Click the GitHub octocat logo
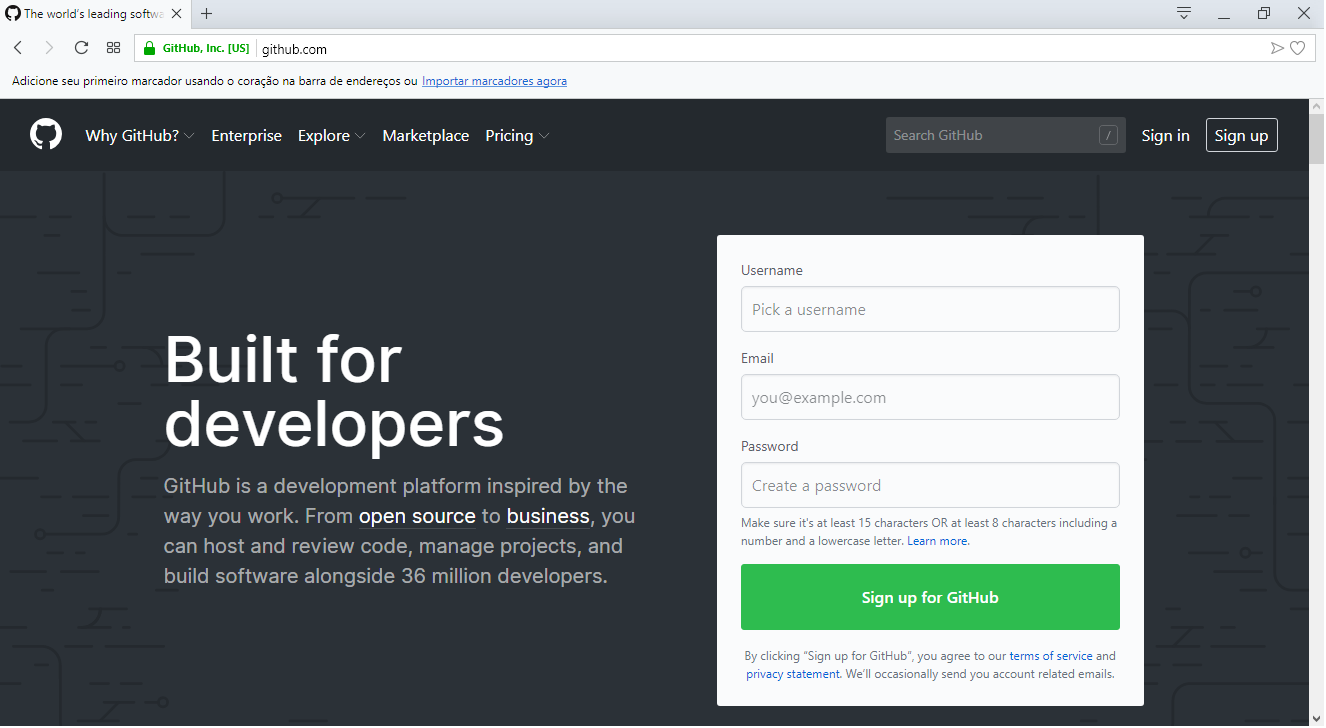The image size is (1326, 728). click(x=45, y=134)
